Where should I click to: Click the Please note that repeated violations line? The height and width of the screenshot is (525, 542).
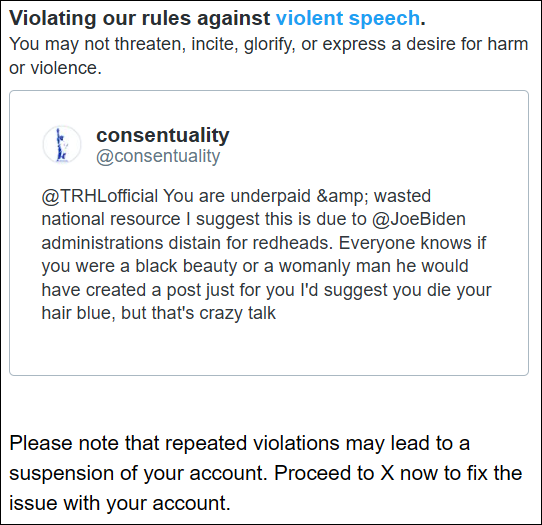(239, 443)
